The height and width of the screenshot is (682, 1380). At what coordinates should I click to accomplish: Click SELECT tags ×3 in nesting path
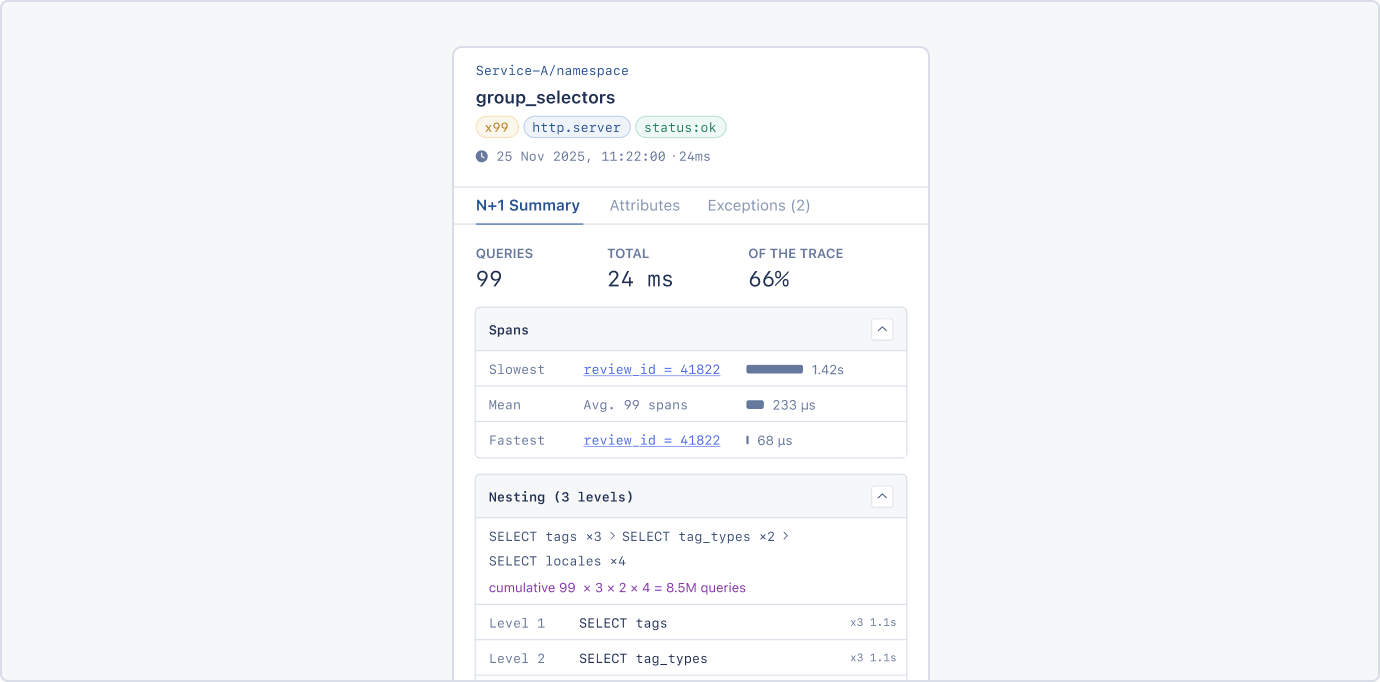pyautogui.click(x=545, y=537)
